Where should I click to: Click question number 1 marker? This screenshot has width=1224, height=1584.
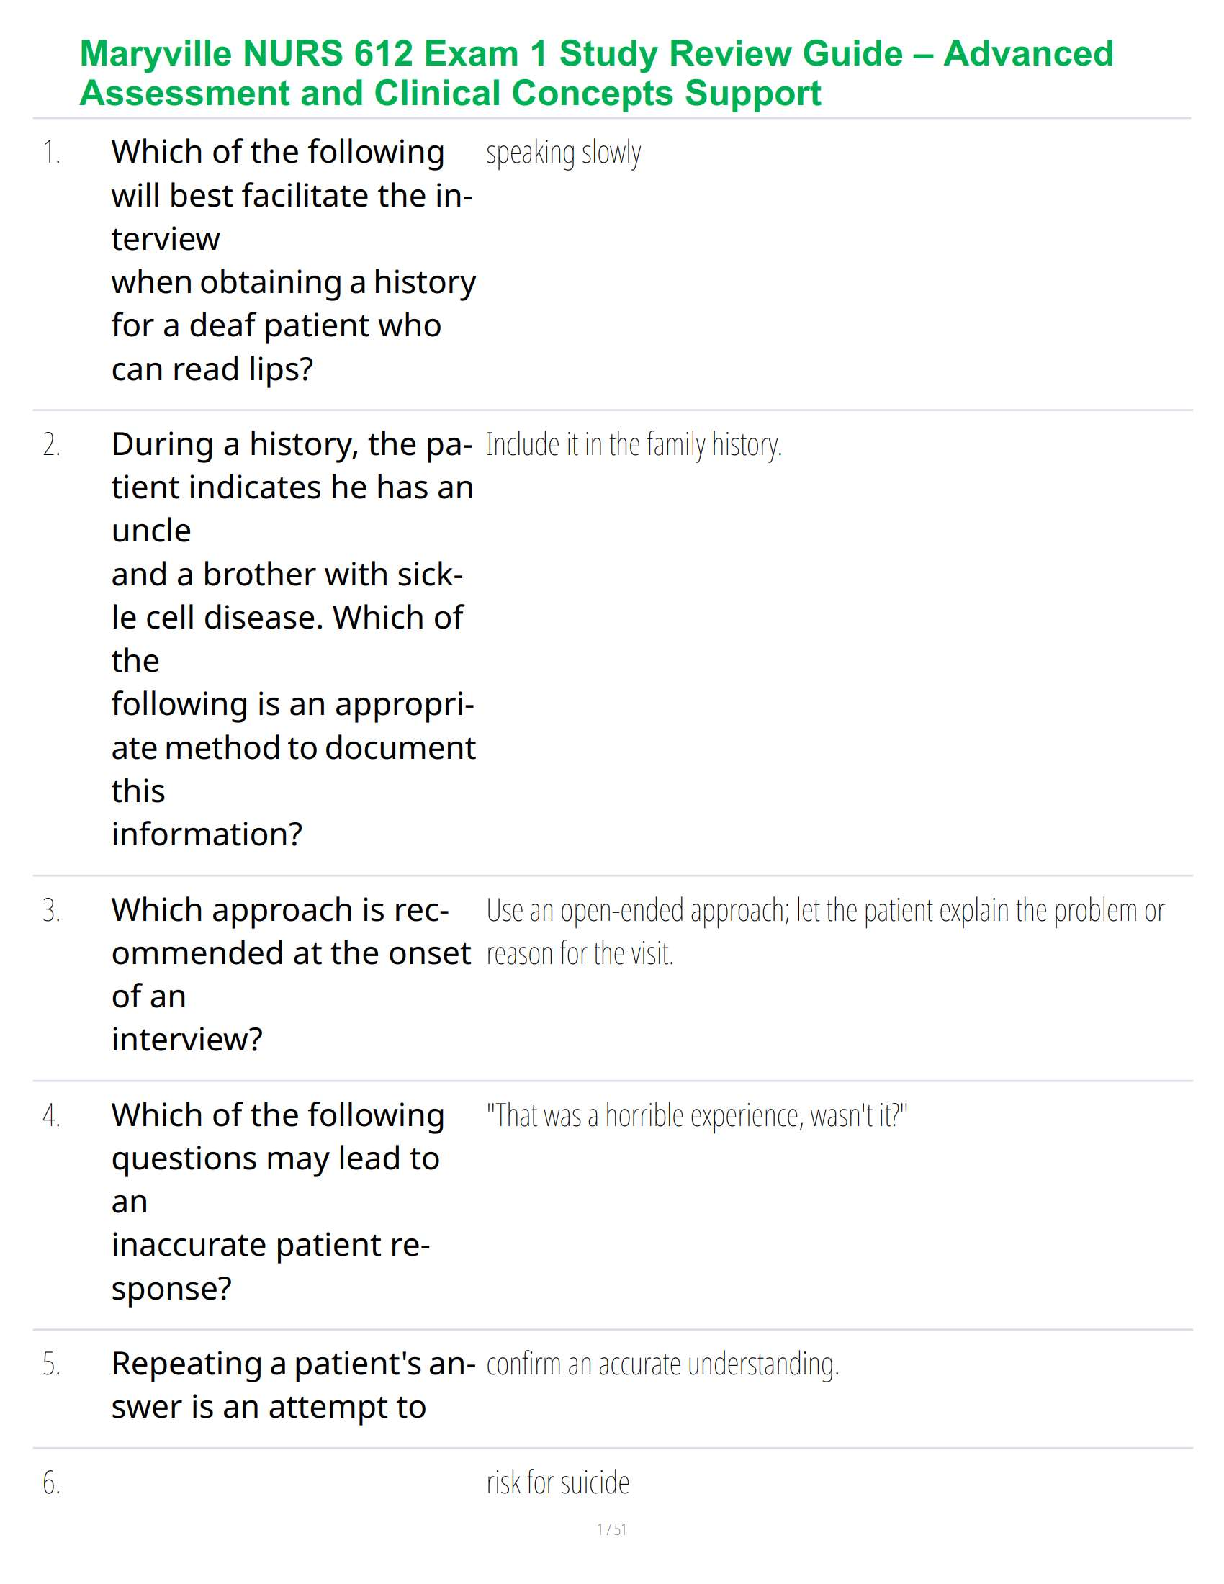(x=51, y=153)
